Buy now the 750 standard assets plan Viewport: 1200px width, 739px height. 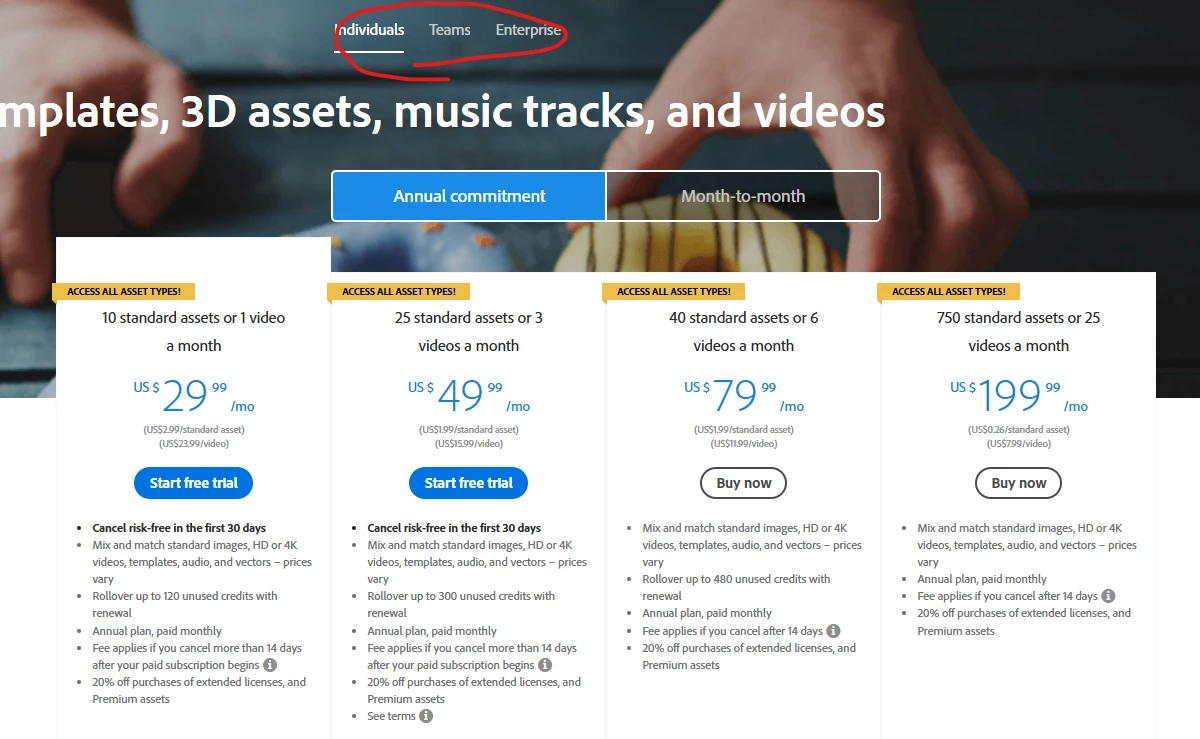click(1018, 483)
